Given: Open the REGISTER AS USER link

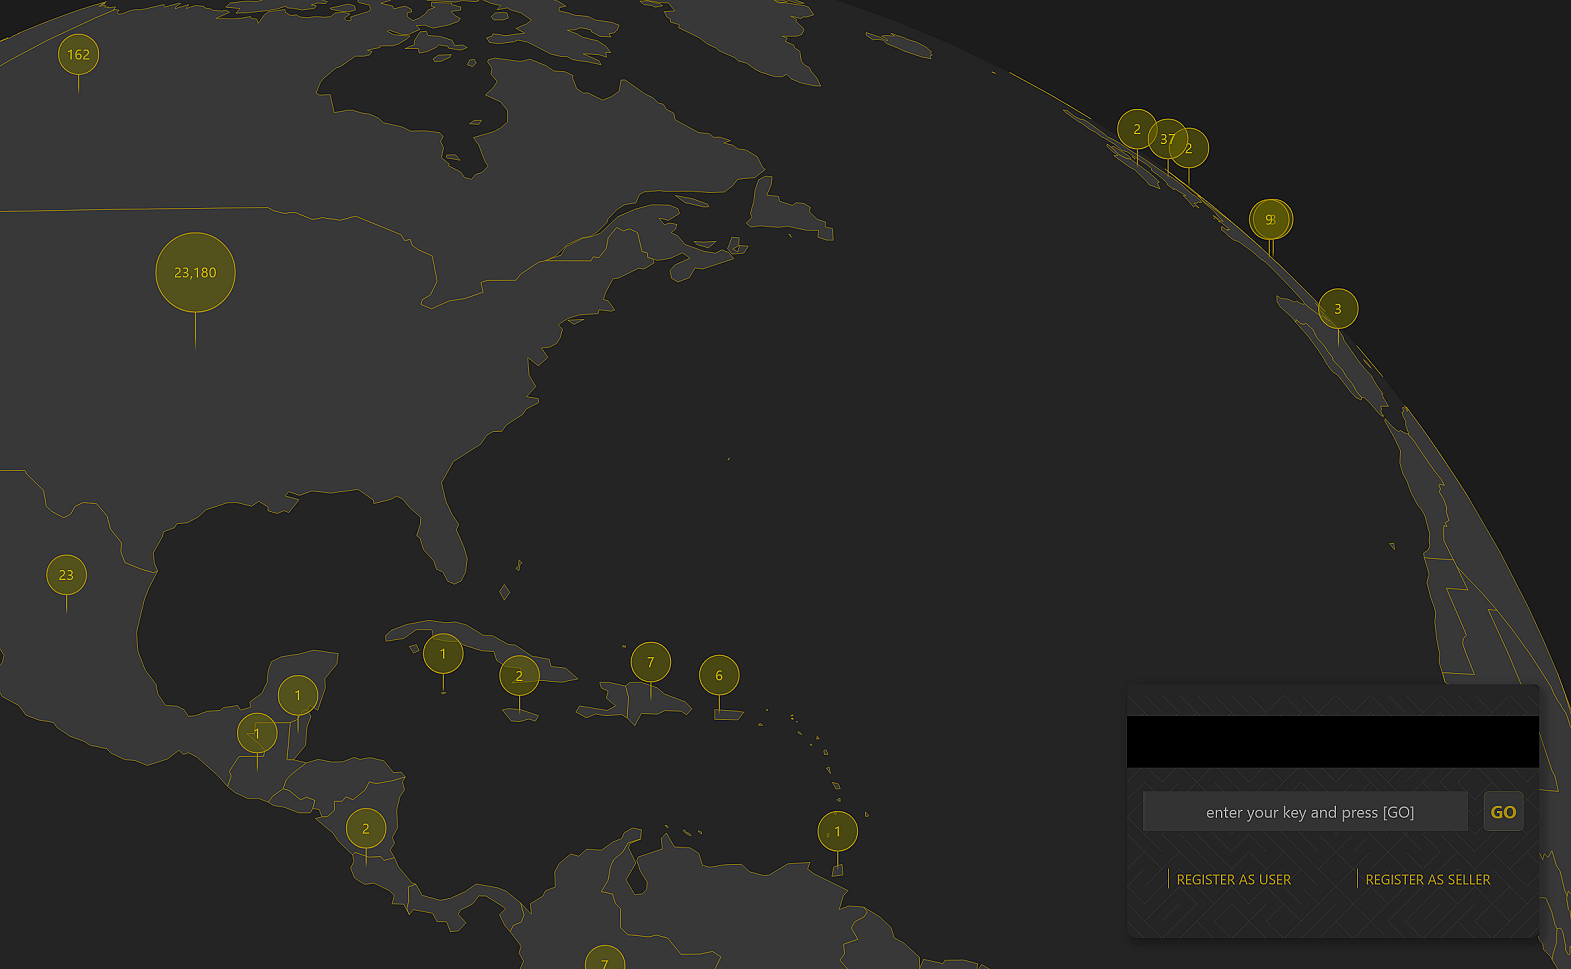Looking at the screenshot, I should coord(1233,880).
